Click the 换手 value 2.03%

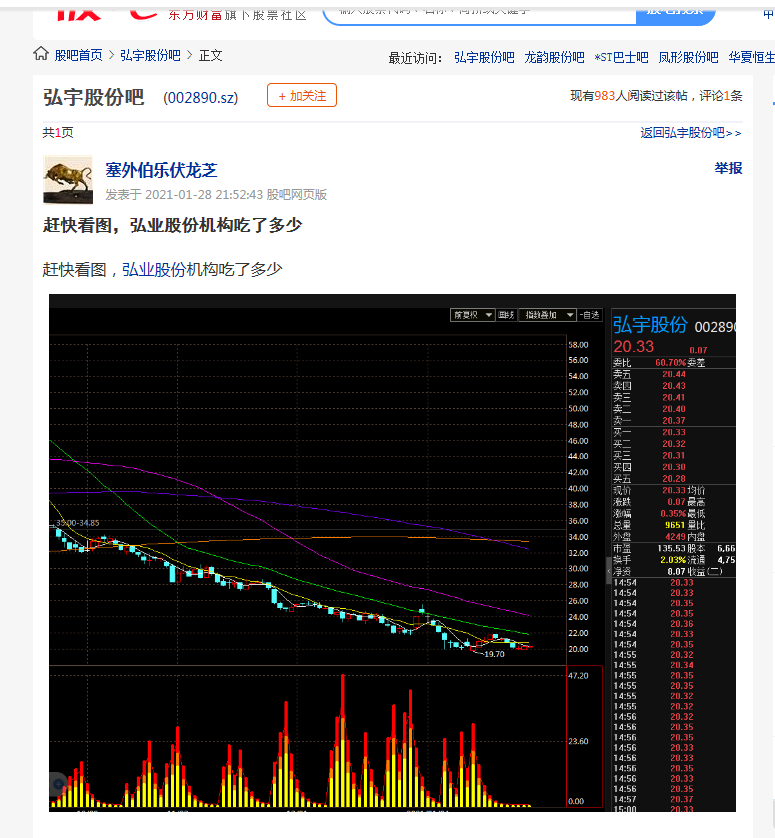[673, 560]
